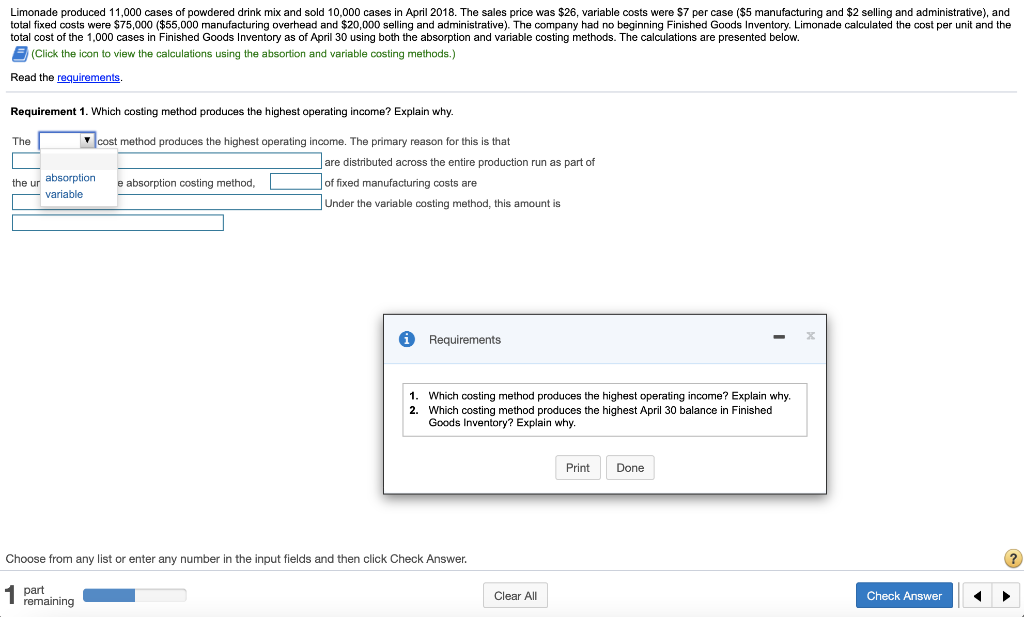Click the 'part remaining' label
The width and height of the screenshot is (1024, 617).
pyautogui.click(x=48, y=595)
